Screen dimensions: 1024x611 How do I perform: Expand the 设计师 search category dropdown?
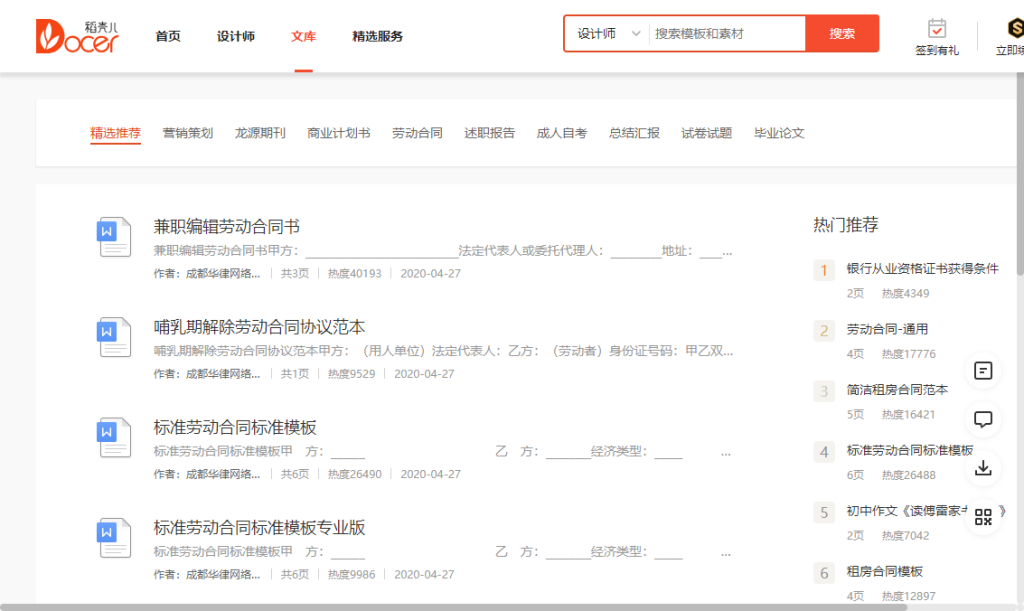coord(607,34)
